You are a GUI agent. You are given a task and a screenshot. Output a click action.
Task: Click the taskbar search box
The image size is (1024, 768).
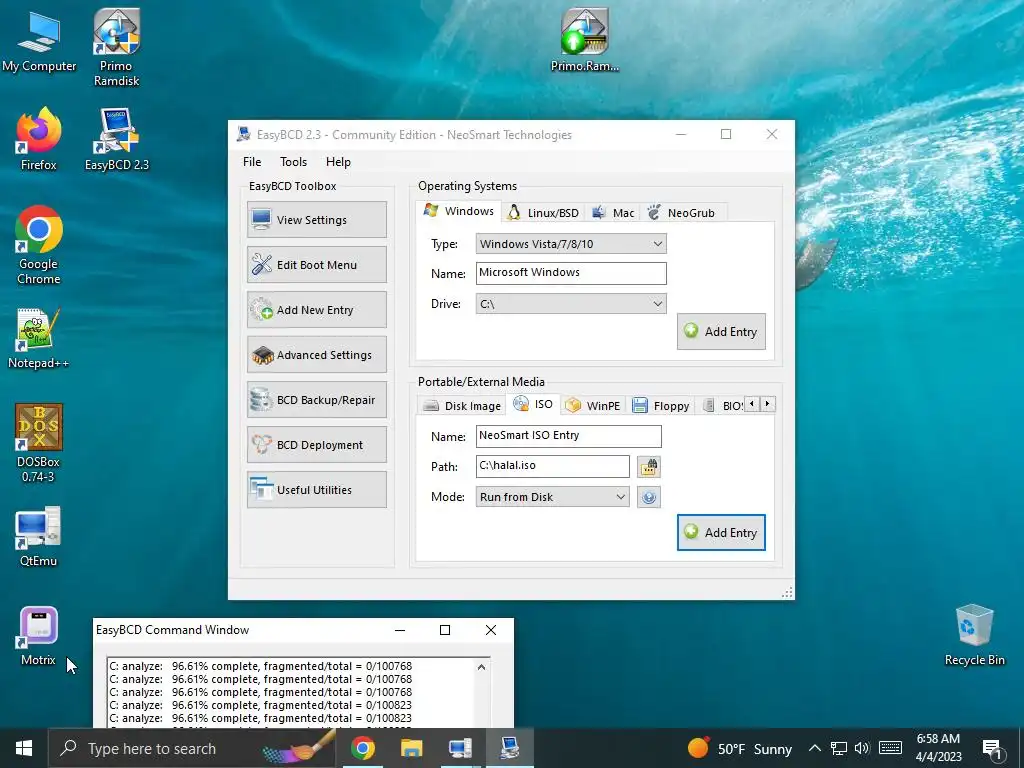(x=193, y=748)
